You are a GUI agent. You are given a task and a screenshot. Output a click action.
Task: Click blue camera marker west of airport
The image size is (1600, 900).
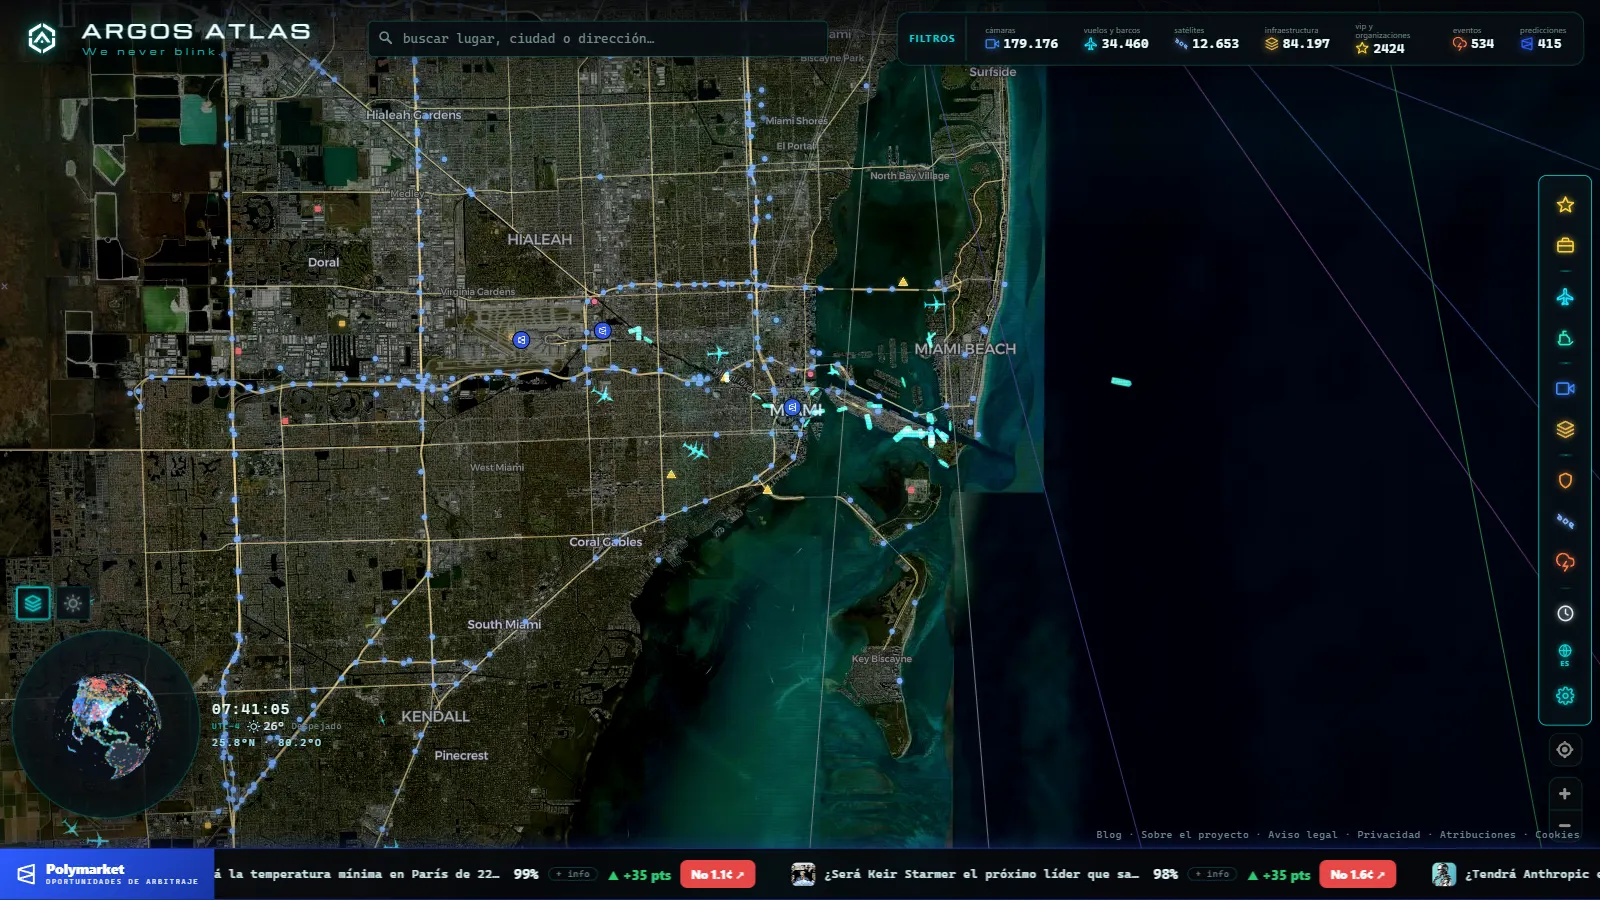(x=521, y=340)
